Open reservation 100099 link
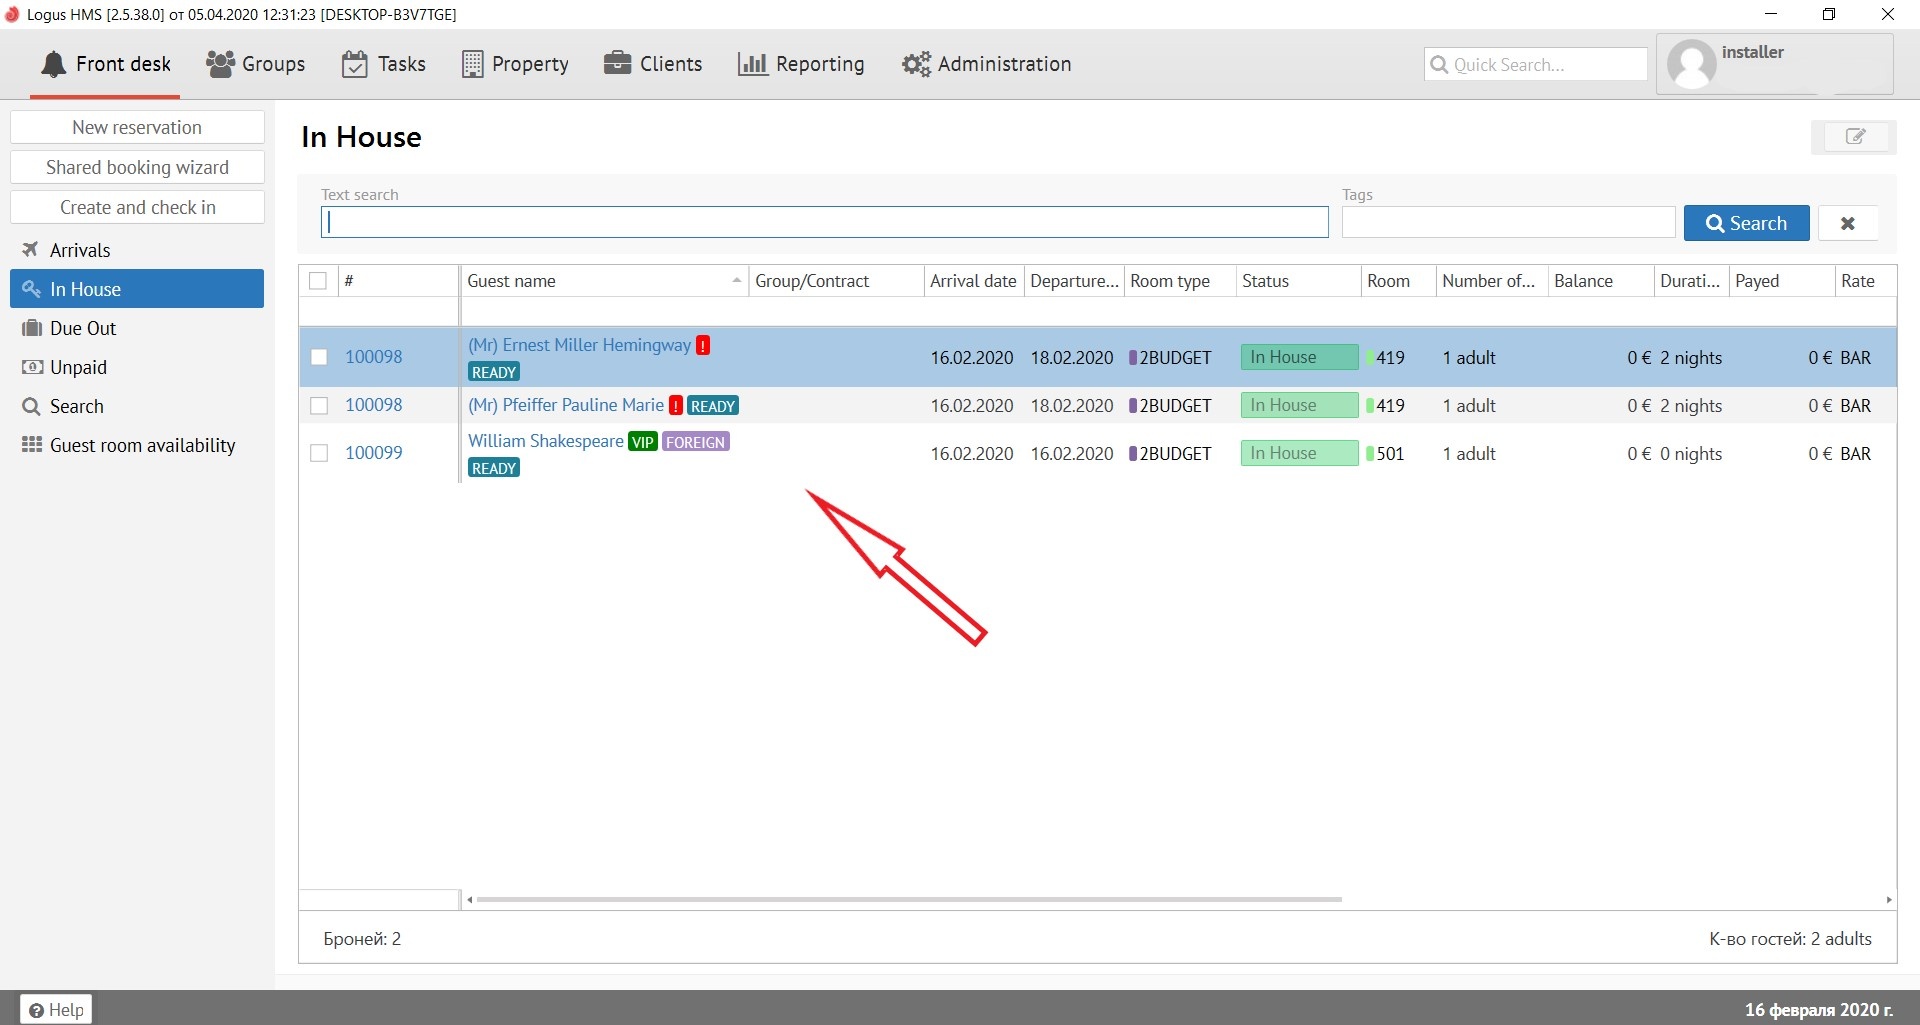 [374, 453]
